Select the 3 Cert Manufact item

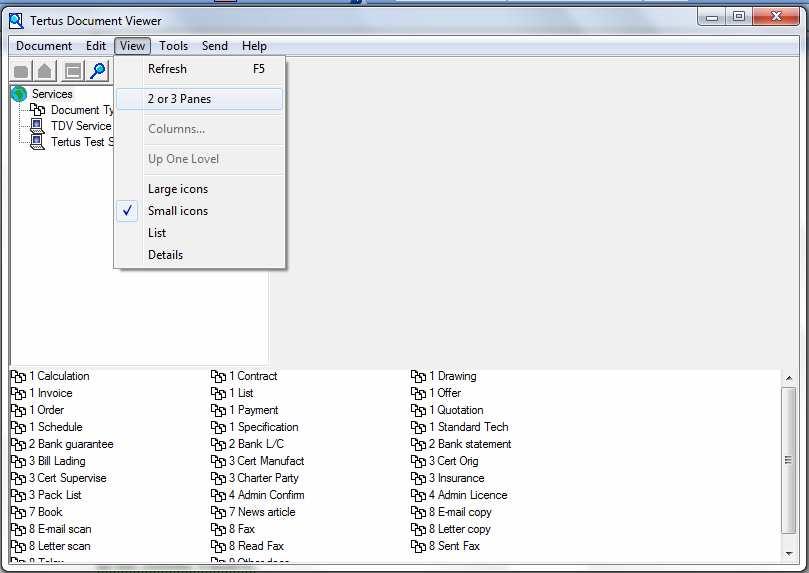[x=258, y=461]
